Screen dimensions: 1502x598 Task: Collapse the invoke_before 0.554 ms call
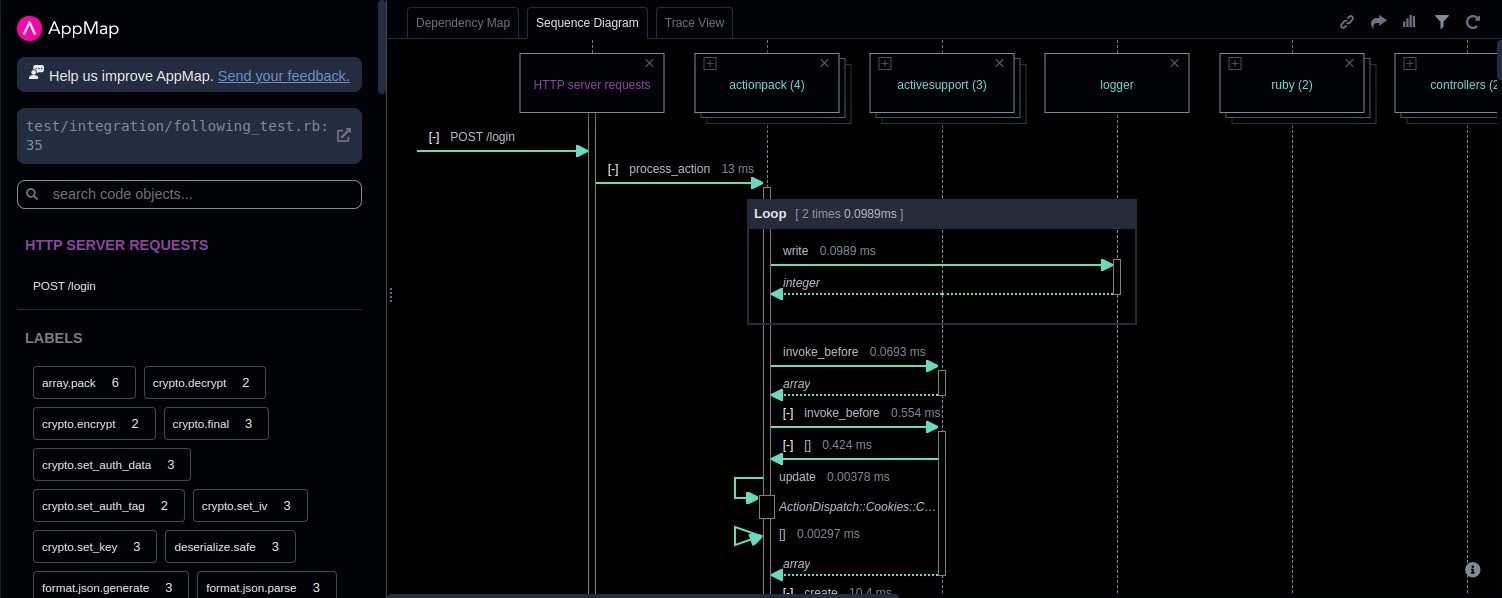(788, 413)
